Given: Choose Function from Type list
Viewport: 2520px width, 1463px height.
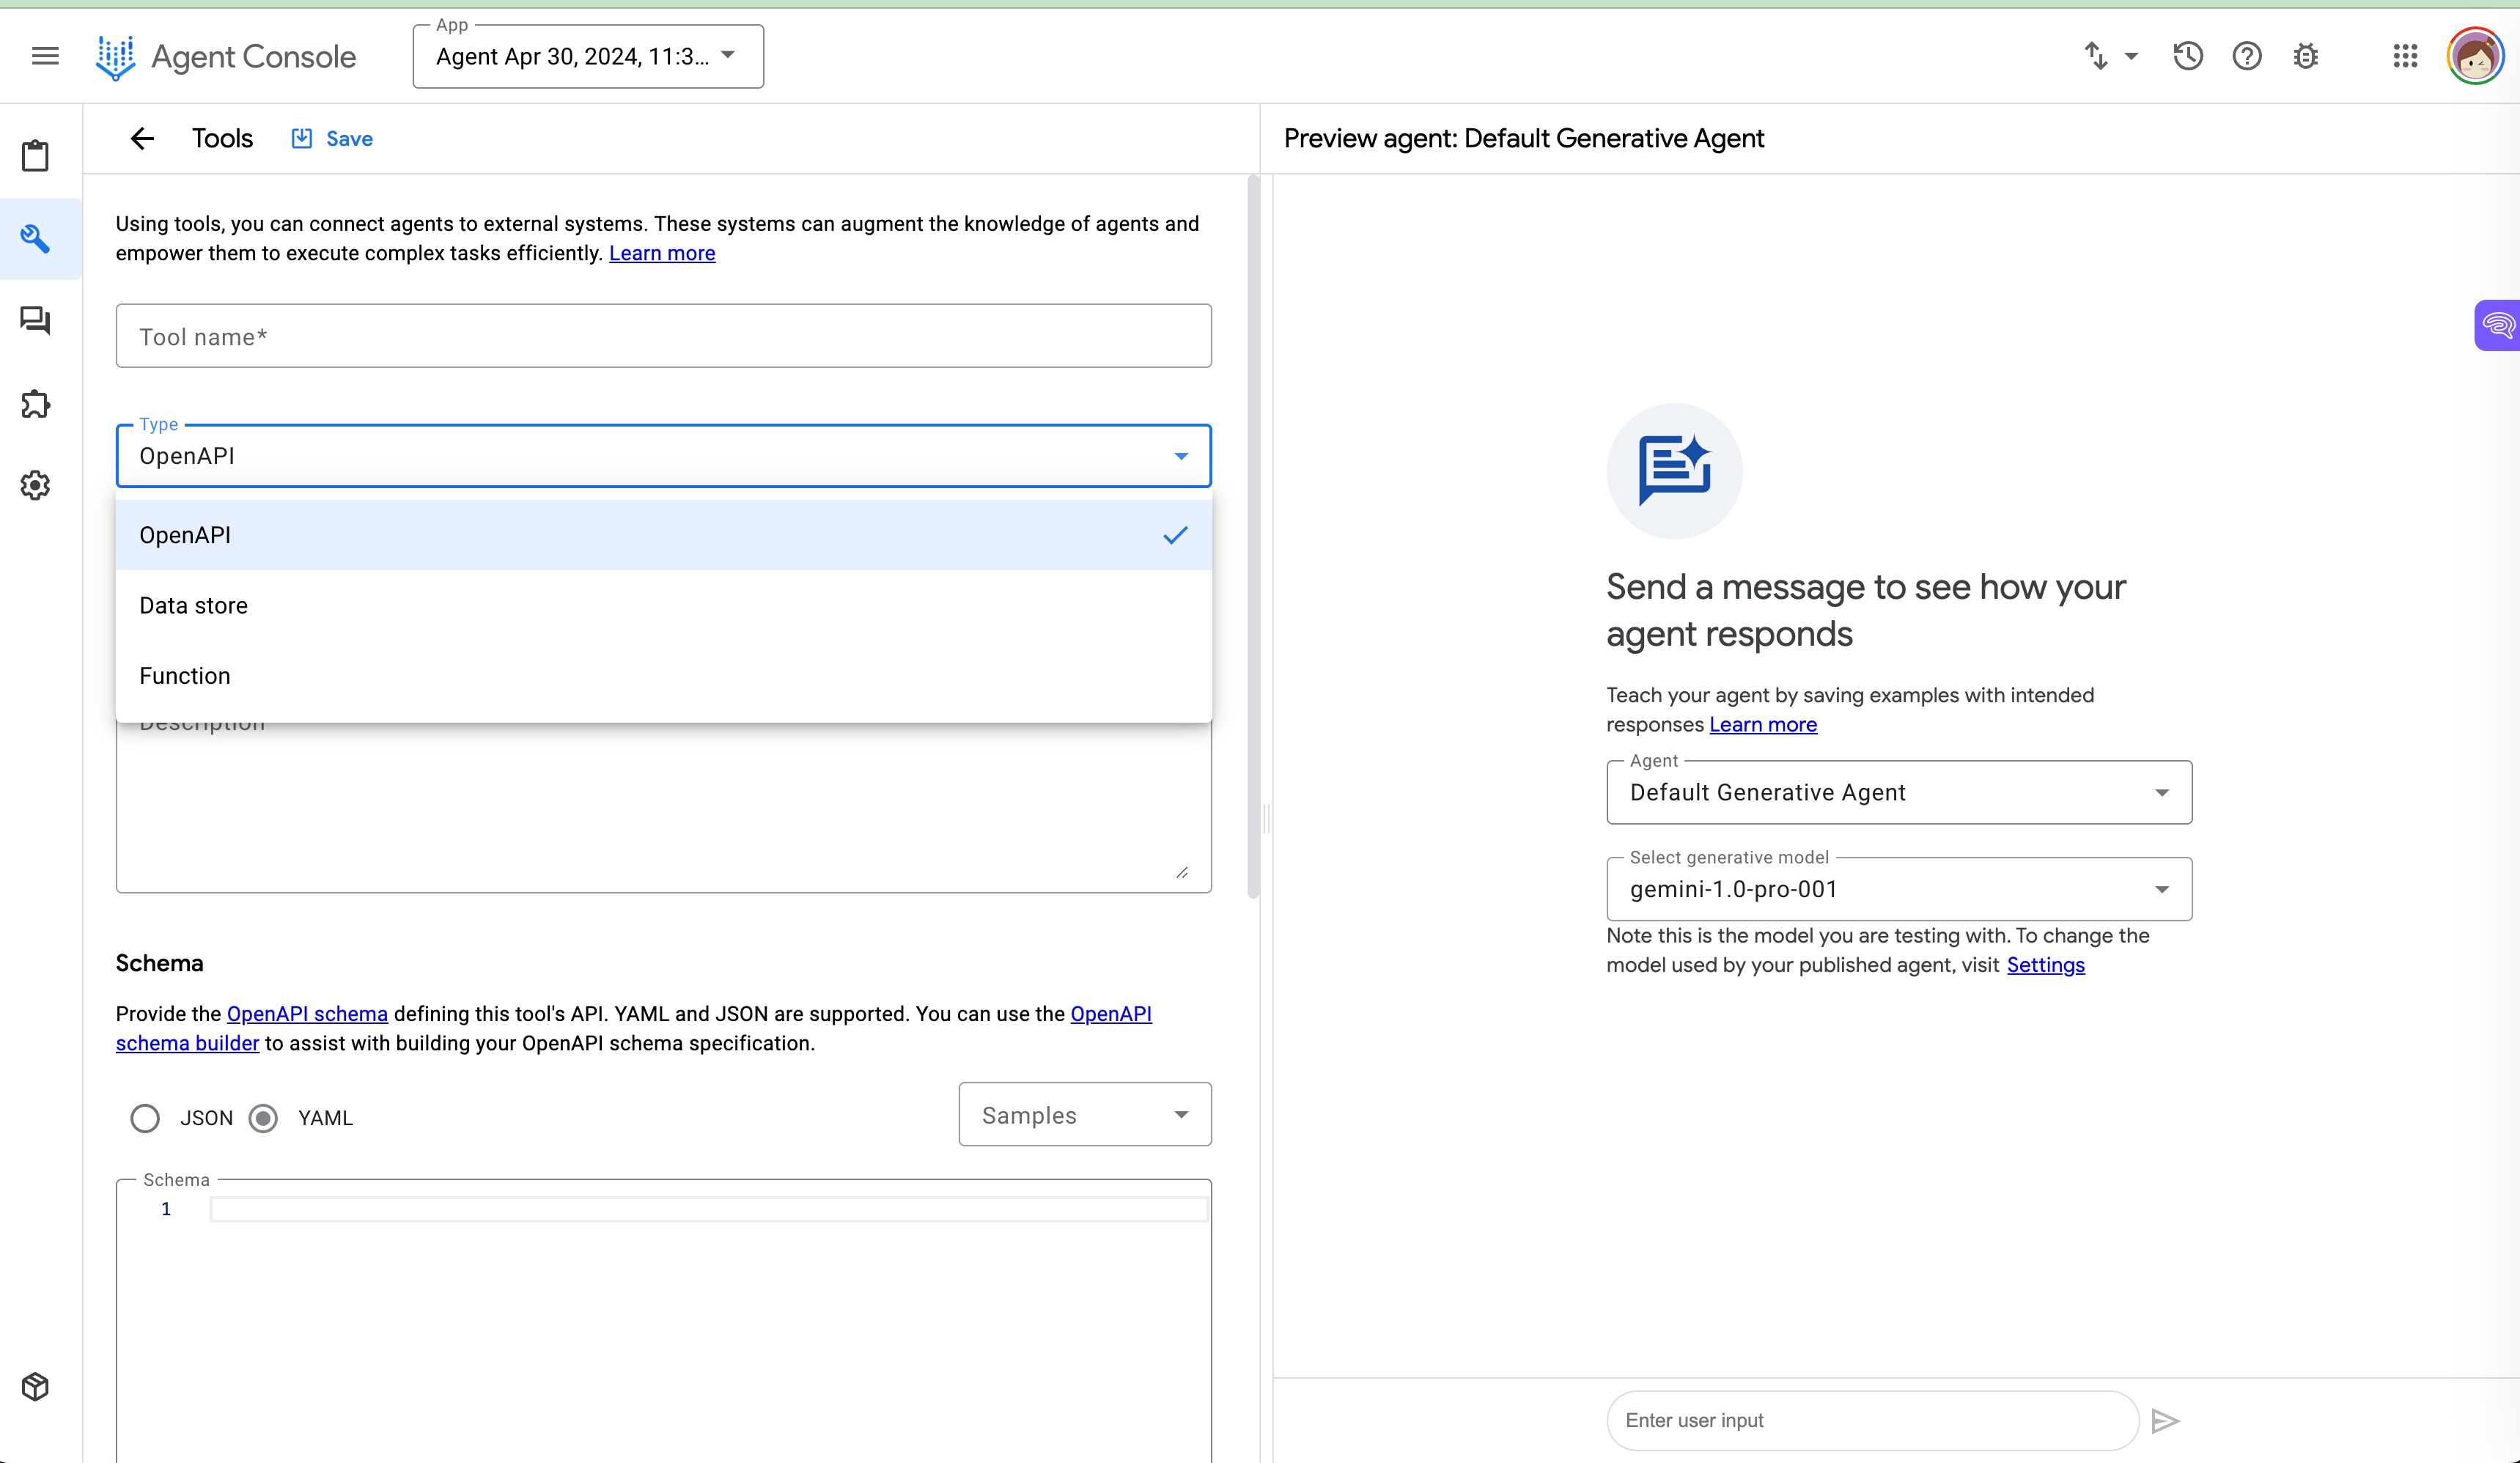Looking at the screenshot, I should click(x=185, y=676).
